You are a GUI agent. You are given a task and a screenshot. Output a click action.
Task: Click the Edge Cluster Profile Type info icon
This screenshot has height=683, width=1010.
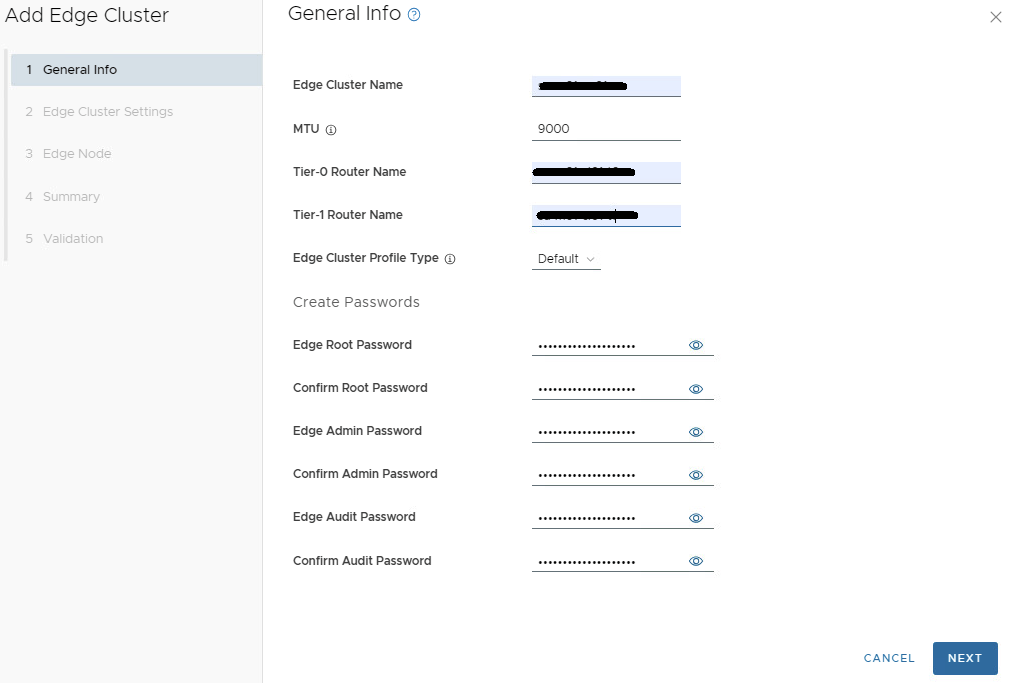(x=450, y=259)
